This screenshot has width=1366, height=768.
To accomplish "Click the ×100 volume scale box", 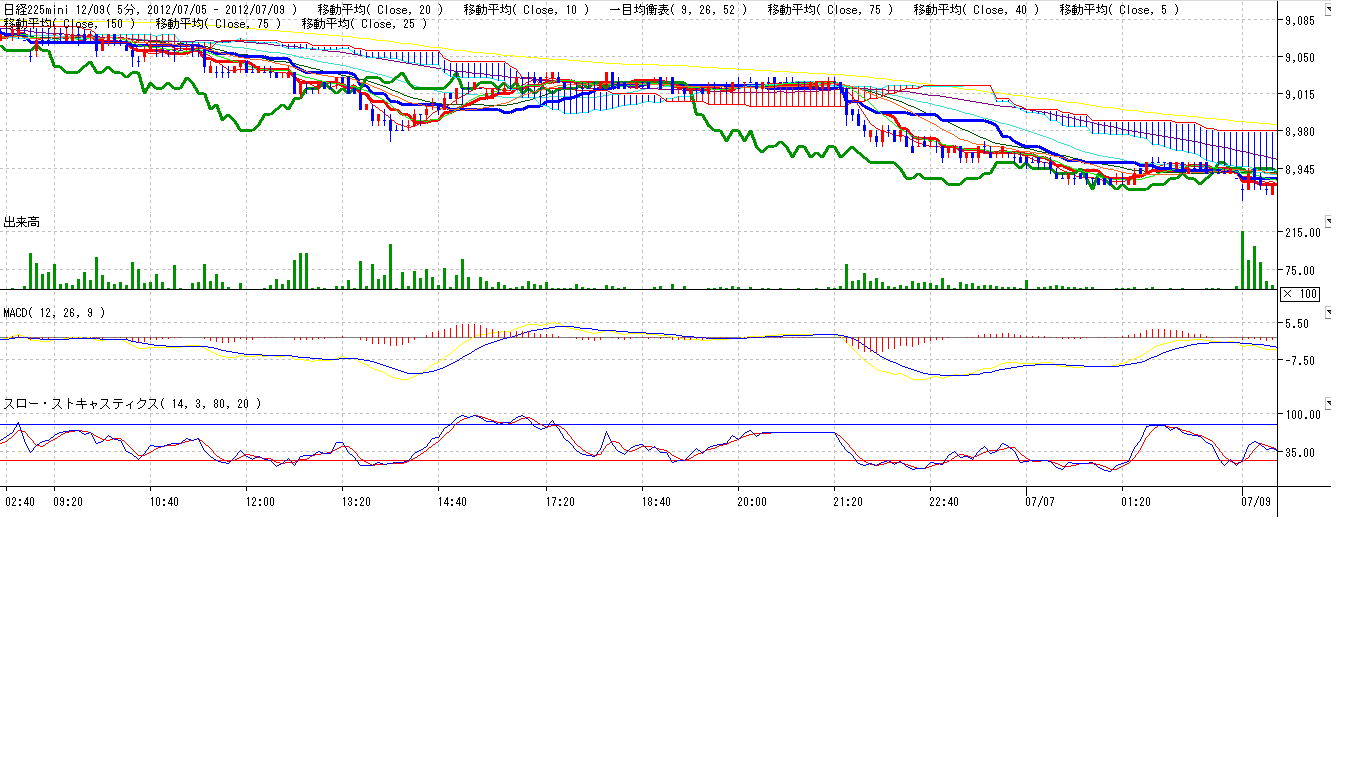I will pyautogui.click(x=1300, y=293).
